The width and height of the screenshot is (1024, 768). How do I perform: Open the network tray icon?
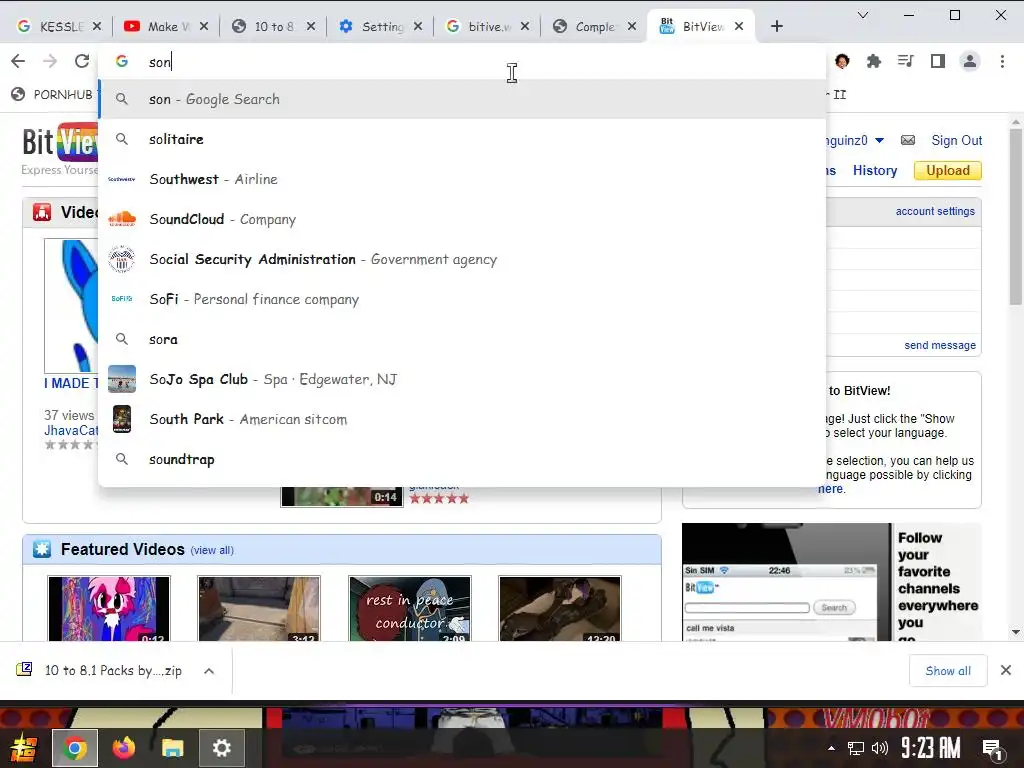tap(855, 748)
